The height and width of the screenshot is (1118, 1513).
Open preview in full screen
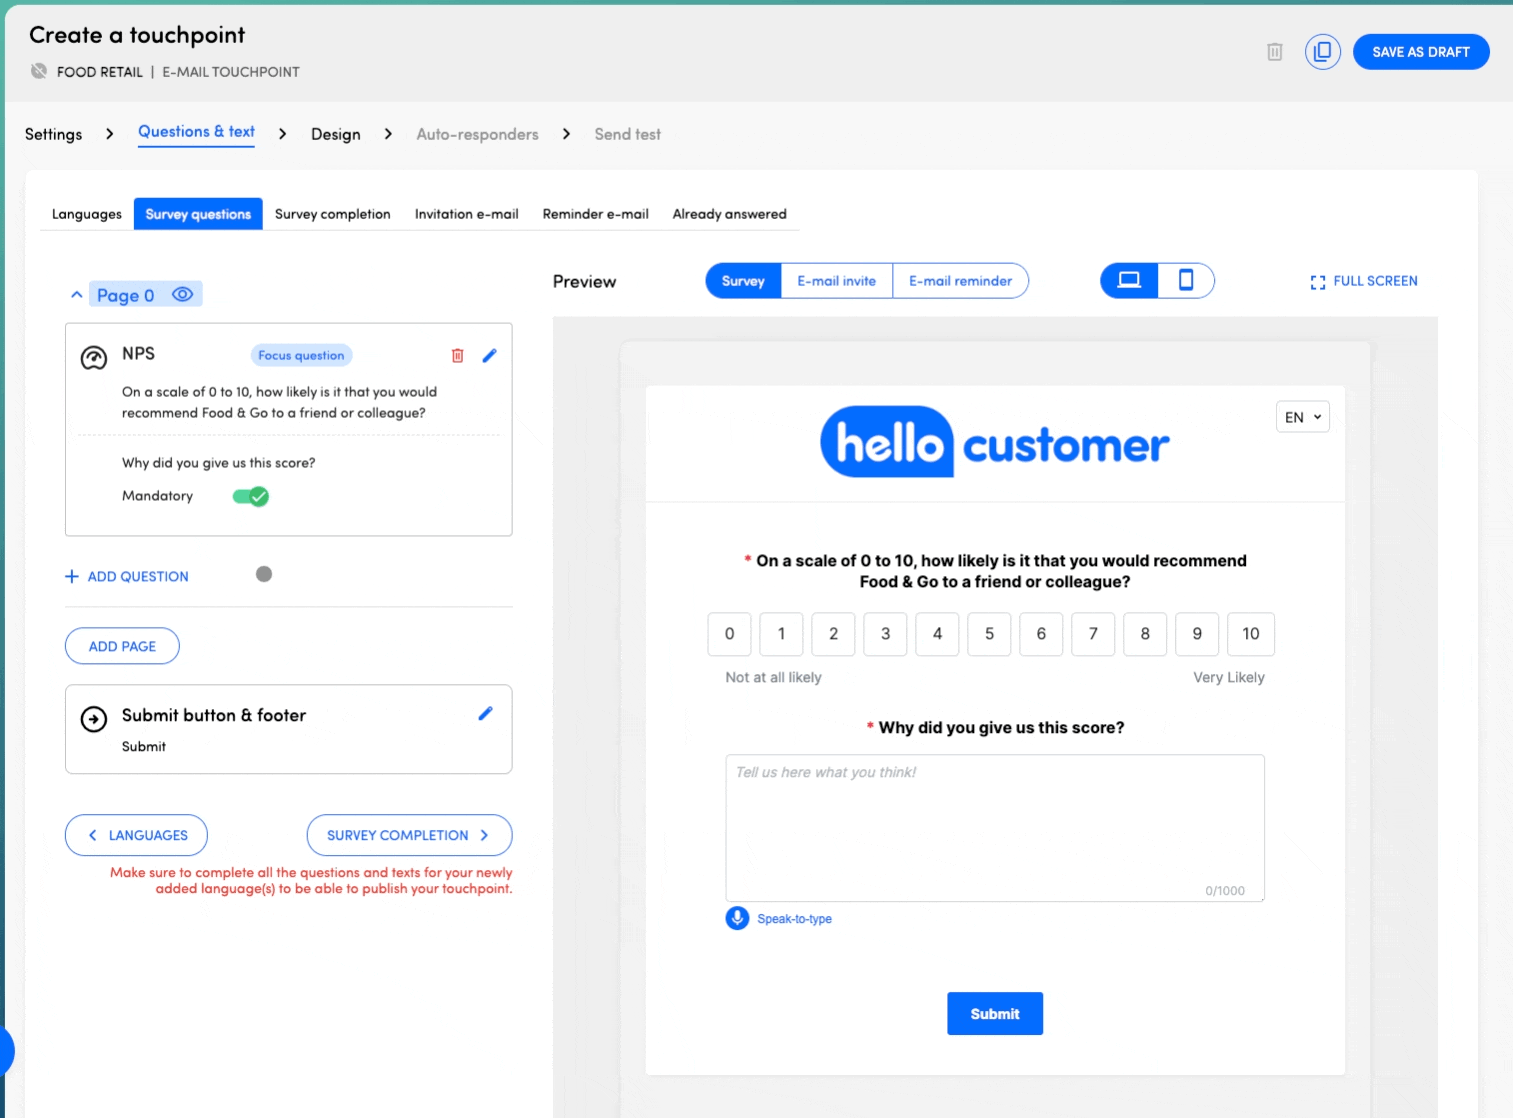[1364, 281]
